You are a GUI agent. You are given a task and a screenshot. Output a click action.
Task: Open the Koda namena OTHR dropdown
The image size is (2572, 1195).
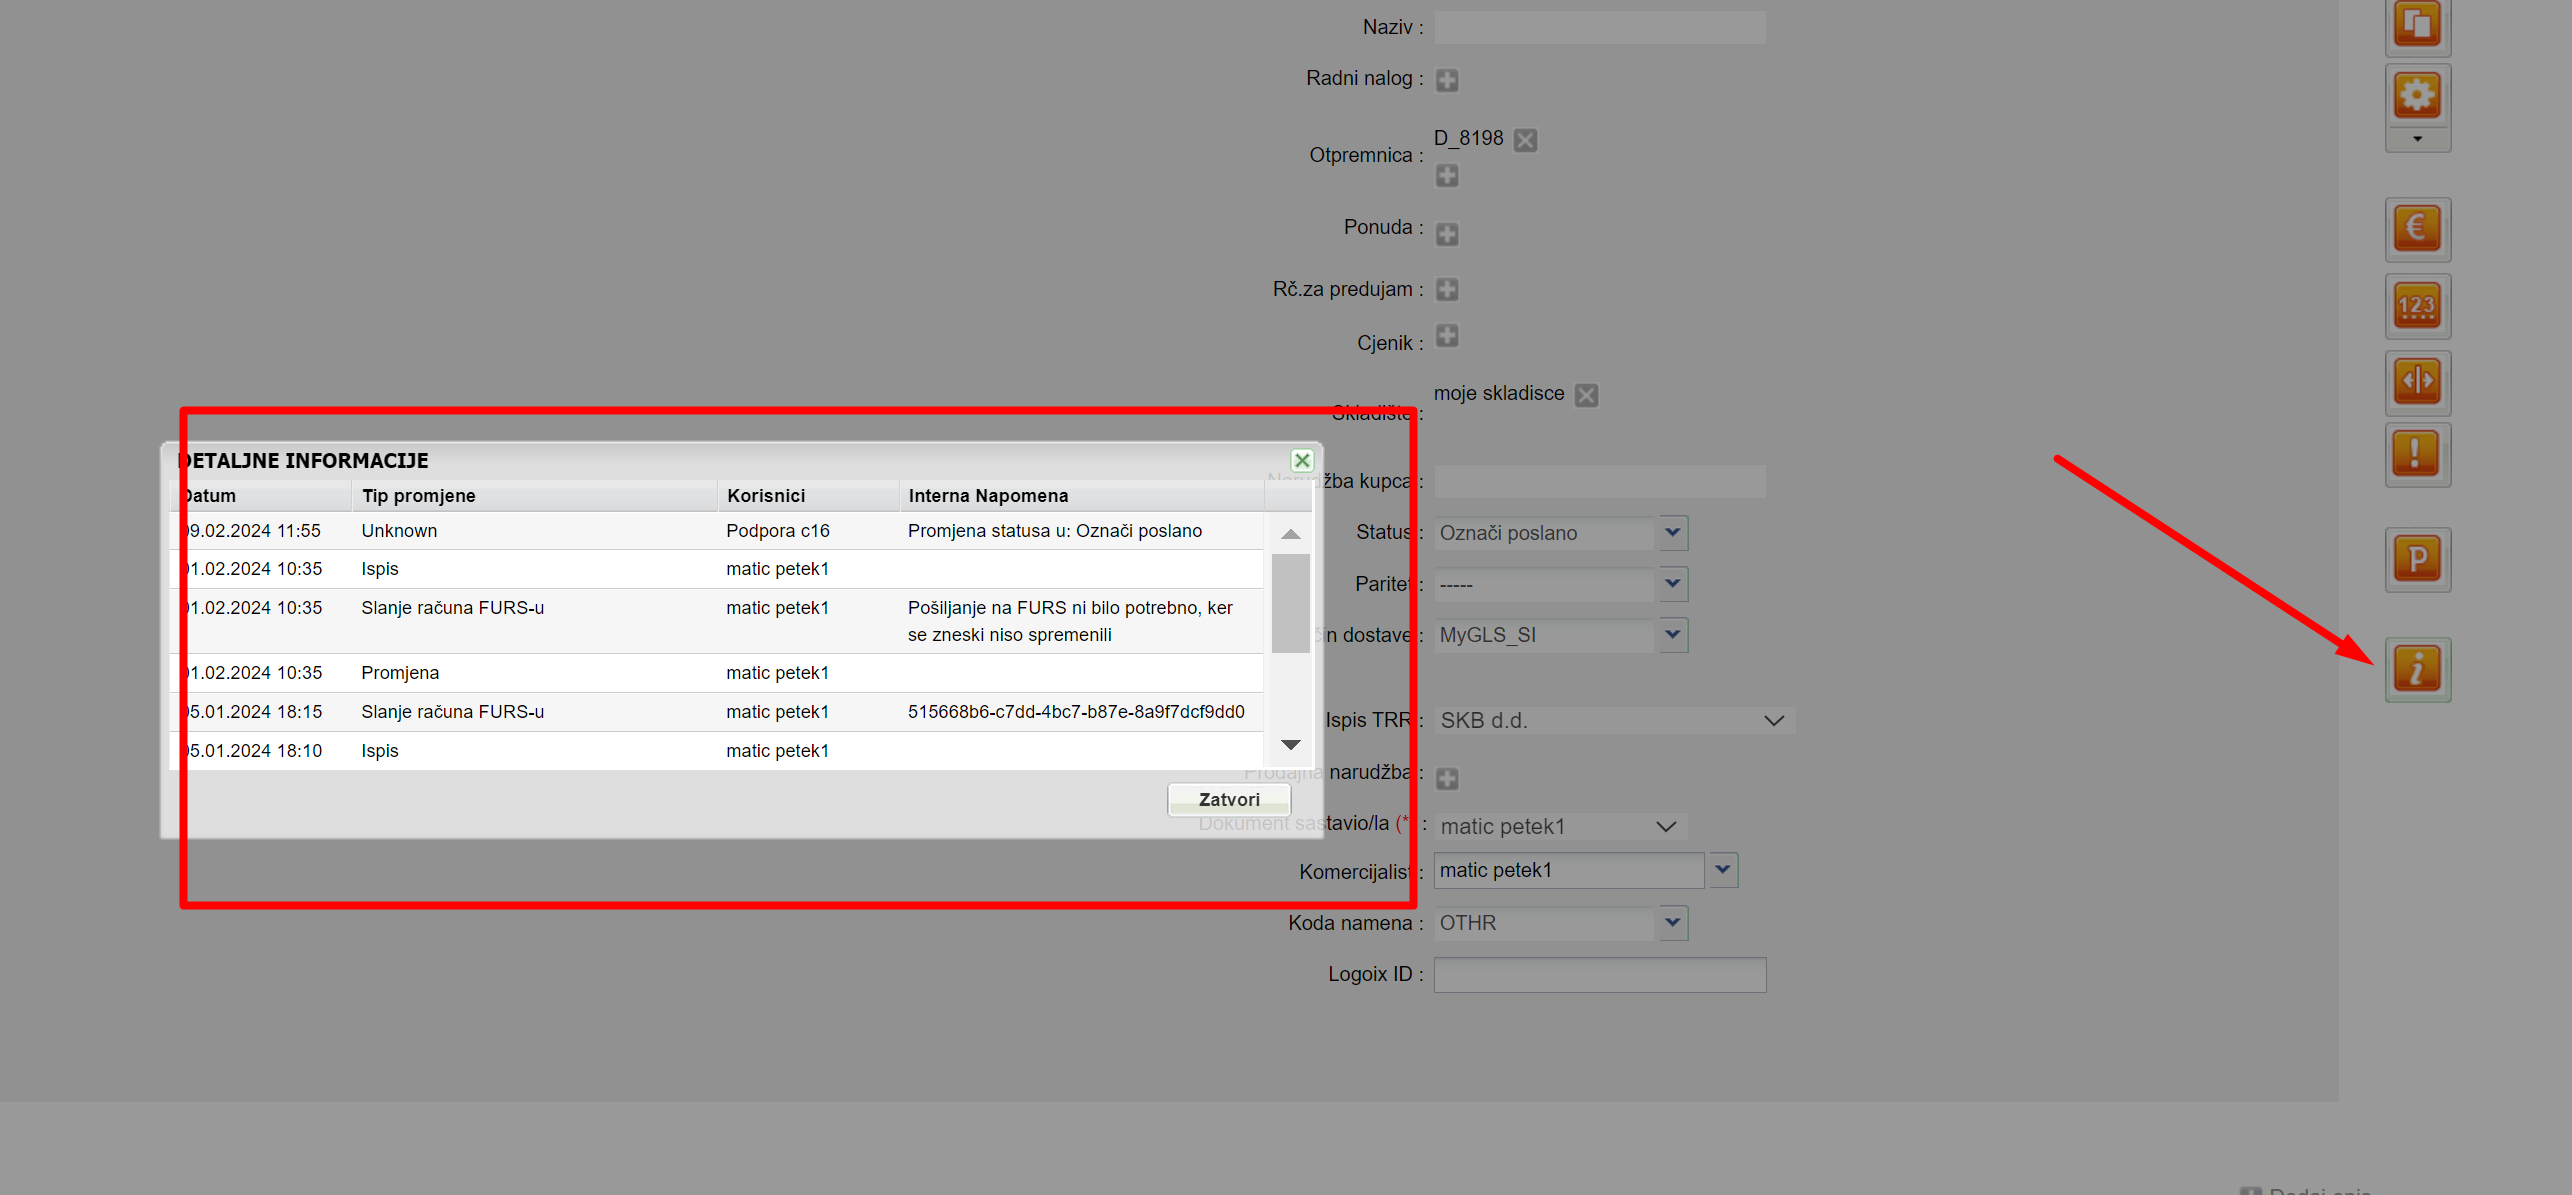pyautogui.click(x=1673, y=923)
